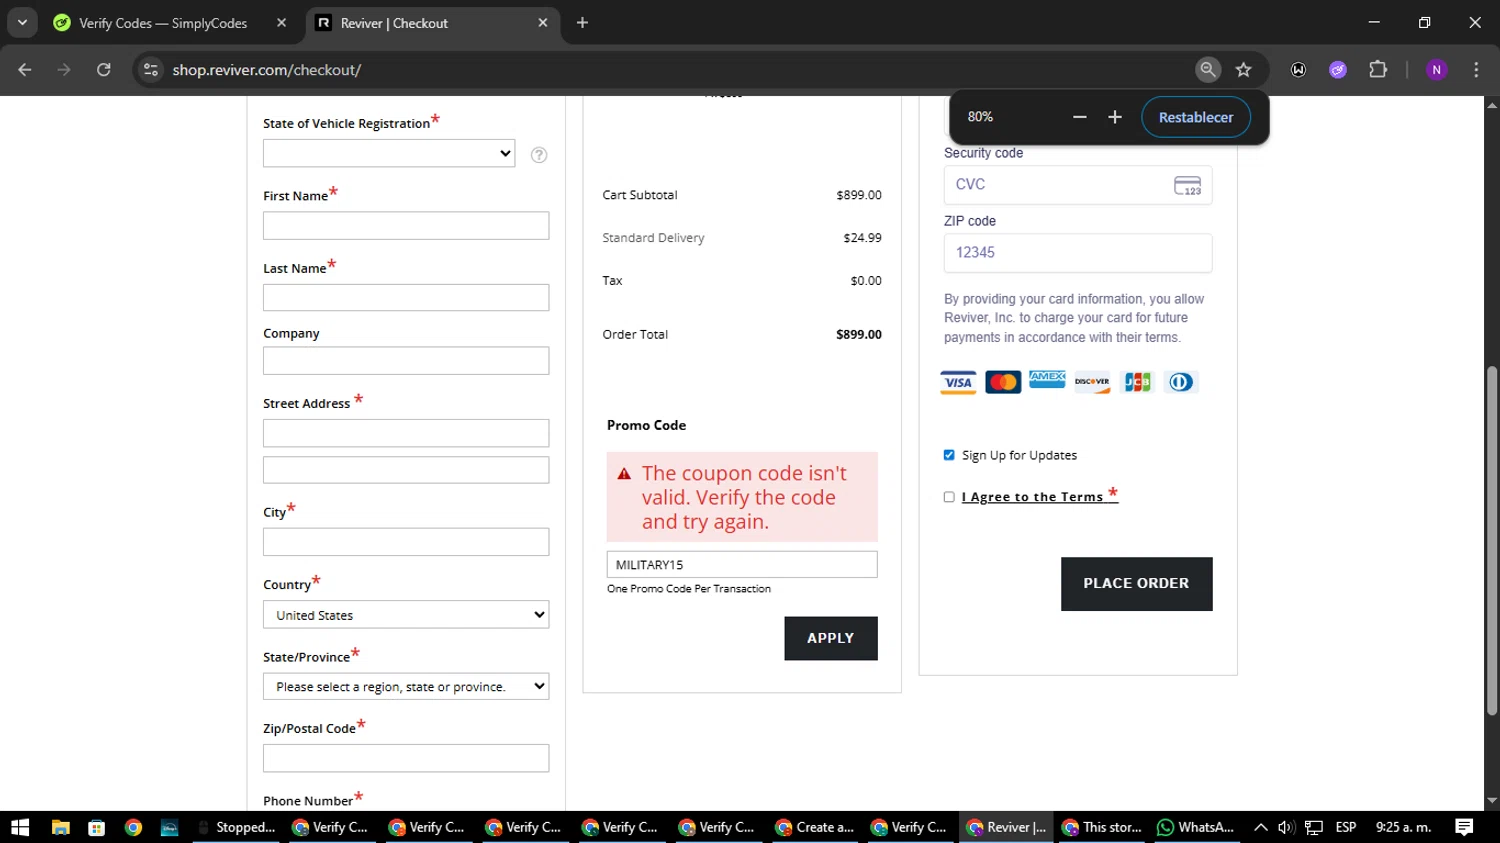Image resolution: width=1500 pixels, height=843 pixels.
Task: Open the notification center icon
Action: pyautogui.click(x=1464, y=827)
